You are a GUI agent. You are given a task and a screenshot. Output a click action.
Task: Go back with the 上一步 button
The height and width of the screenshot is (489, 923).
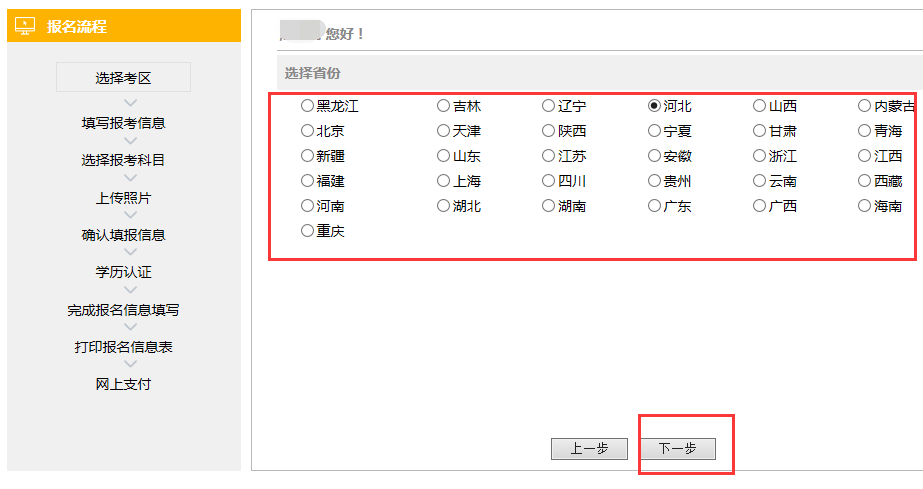[589, 449]
